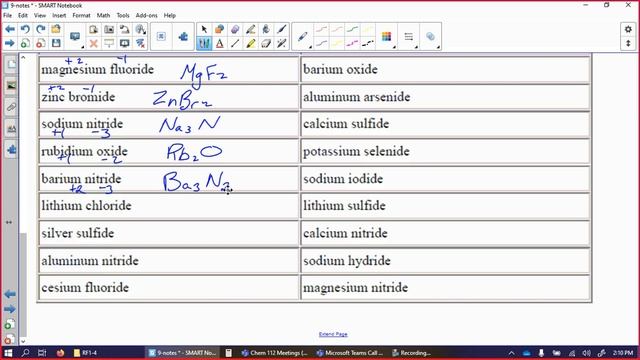The image size is (640, 360).
Task: Open the Gallery side tab
Action: (x=11, y=86)
